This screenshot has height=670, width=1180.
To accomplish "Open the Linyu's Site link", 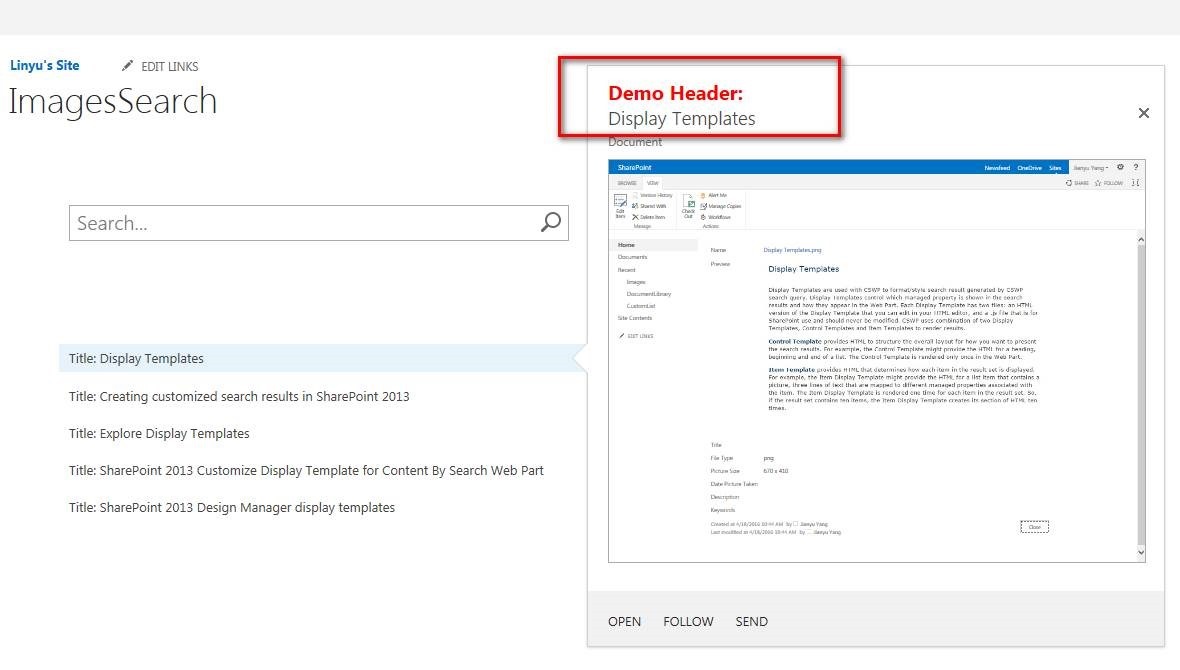I will coord(44,65).
